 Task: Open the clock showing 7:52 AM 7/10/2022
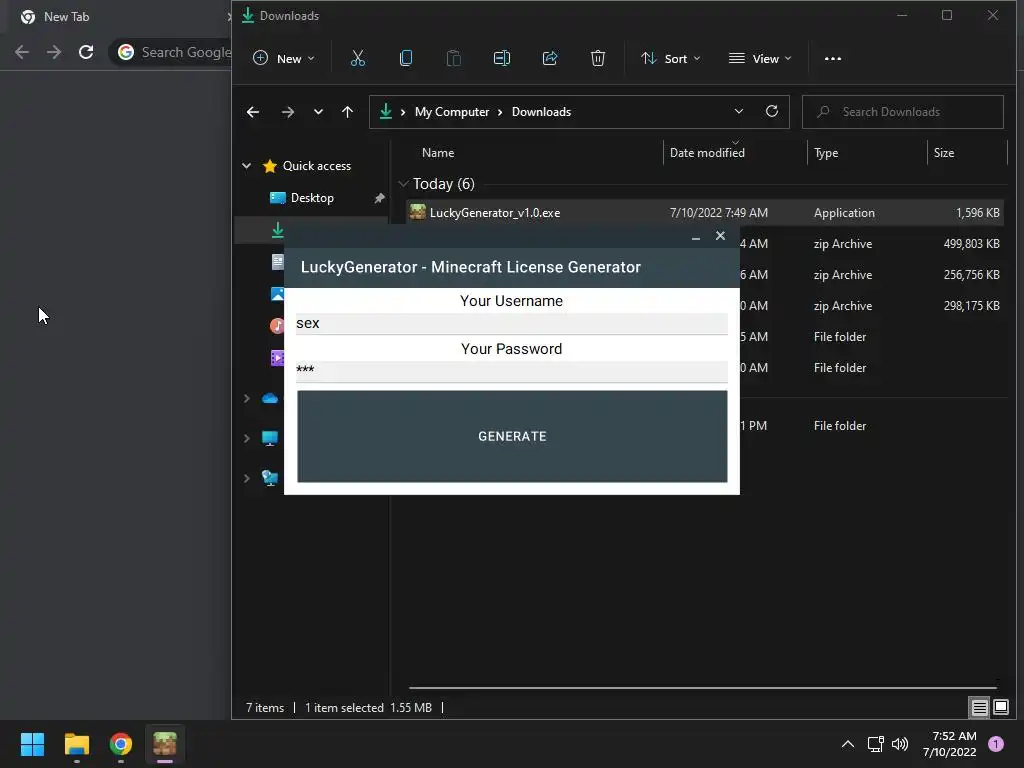pos(950,744)
